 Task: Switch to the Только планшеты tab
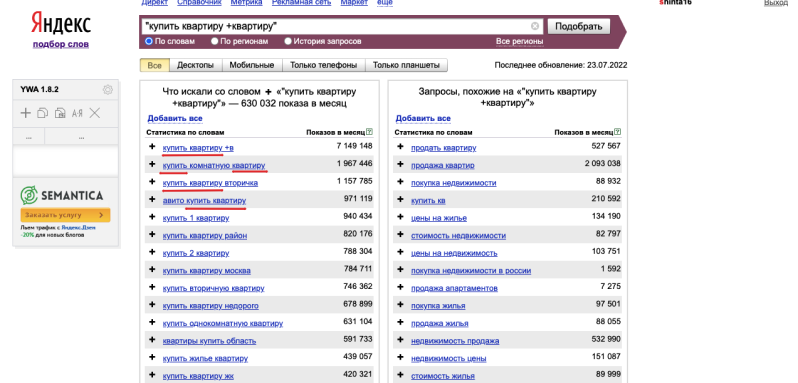click(x=406, y=65)
